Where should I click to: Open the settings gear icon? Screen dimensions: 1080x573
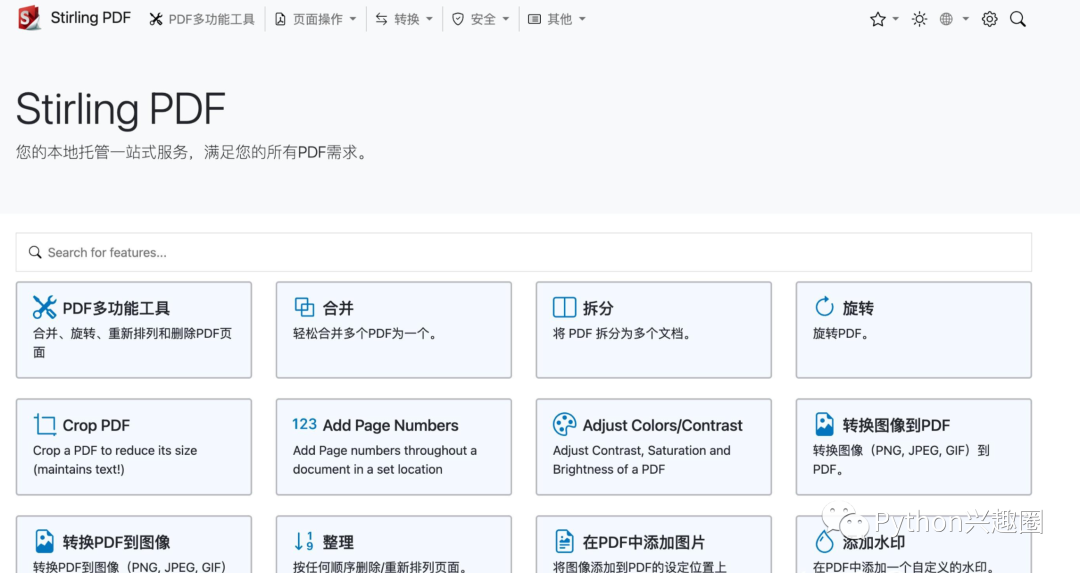(x=990, y=19)
